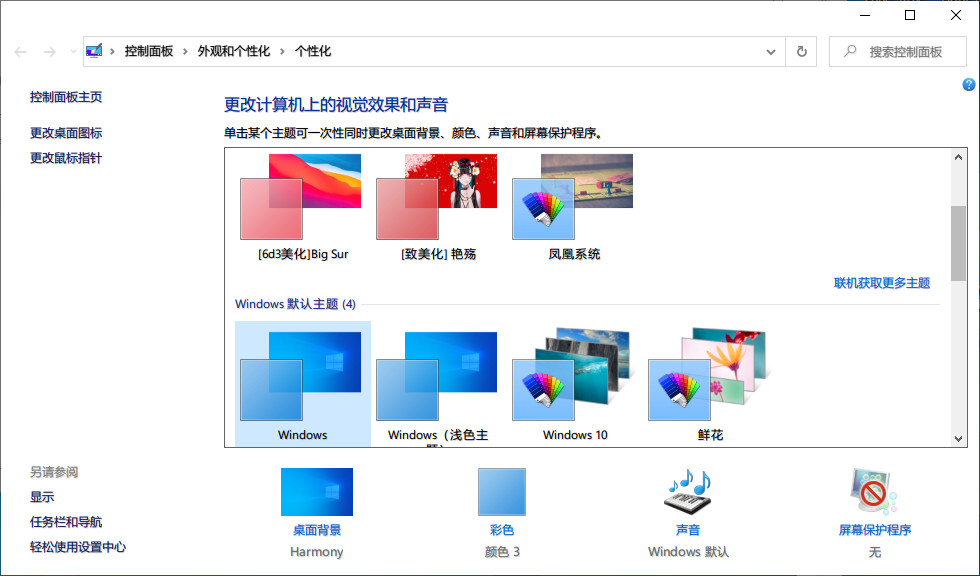This screenshot has width=980, height=576.
Task: Select the 凤凰系统 theme
Action: click(x=574, y=208)
